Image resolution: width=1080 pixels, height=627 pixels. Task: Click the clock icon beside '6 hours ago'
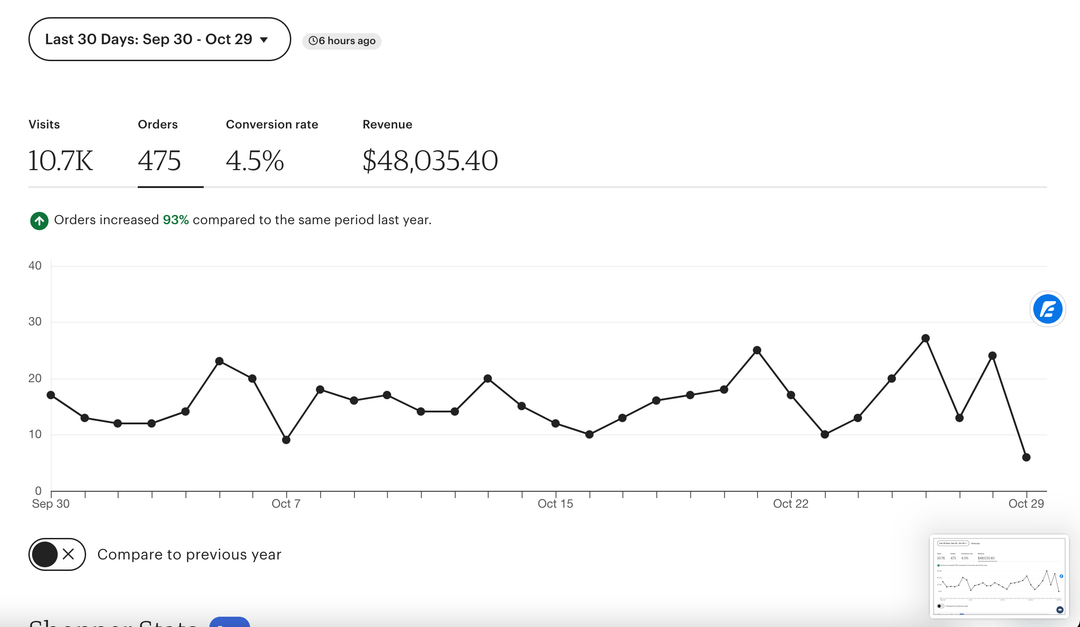coord(313,41)
